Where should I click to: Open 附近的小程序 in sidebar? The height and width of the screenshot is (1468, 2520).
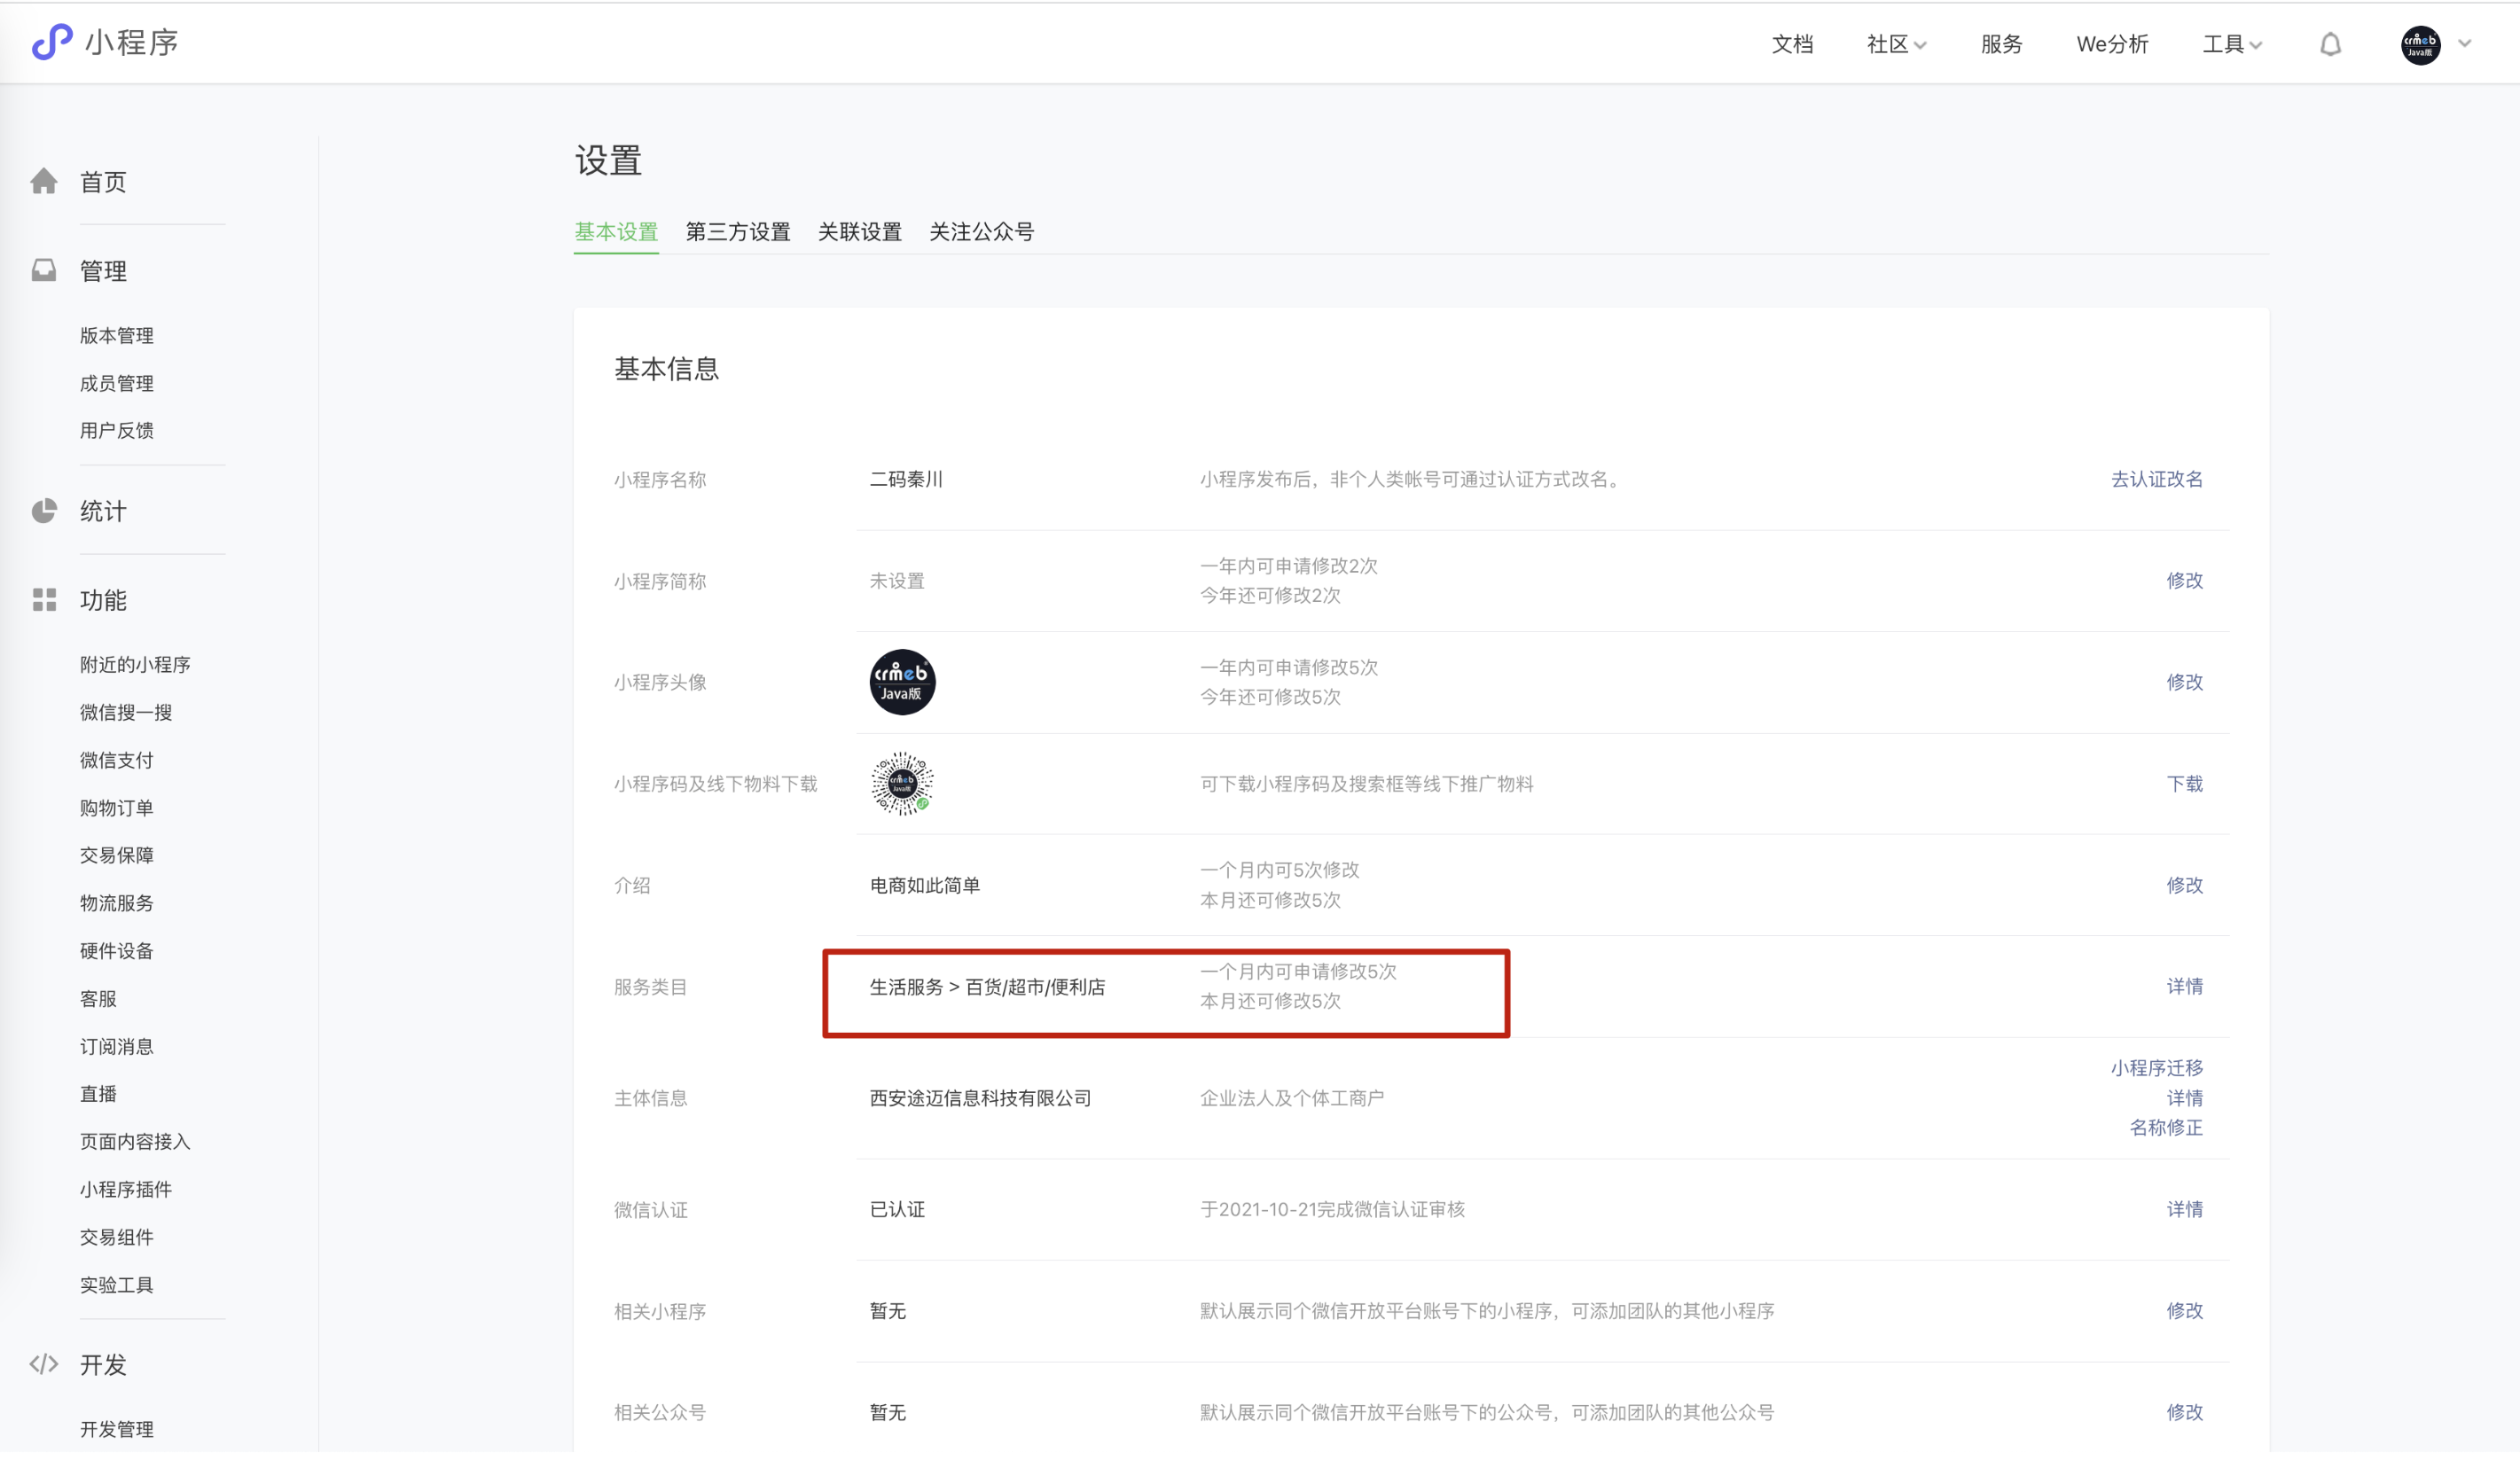pyautogui.click(x=135, y=664)
